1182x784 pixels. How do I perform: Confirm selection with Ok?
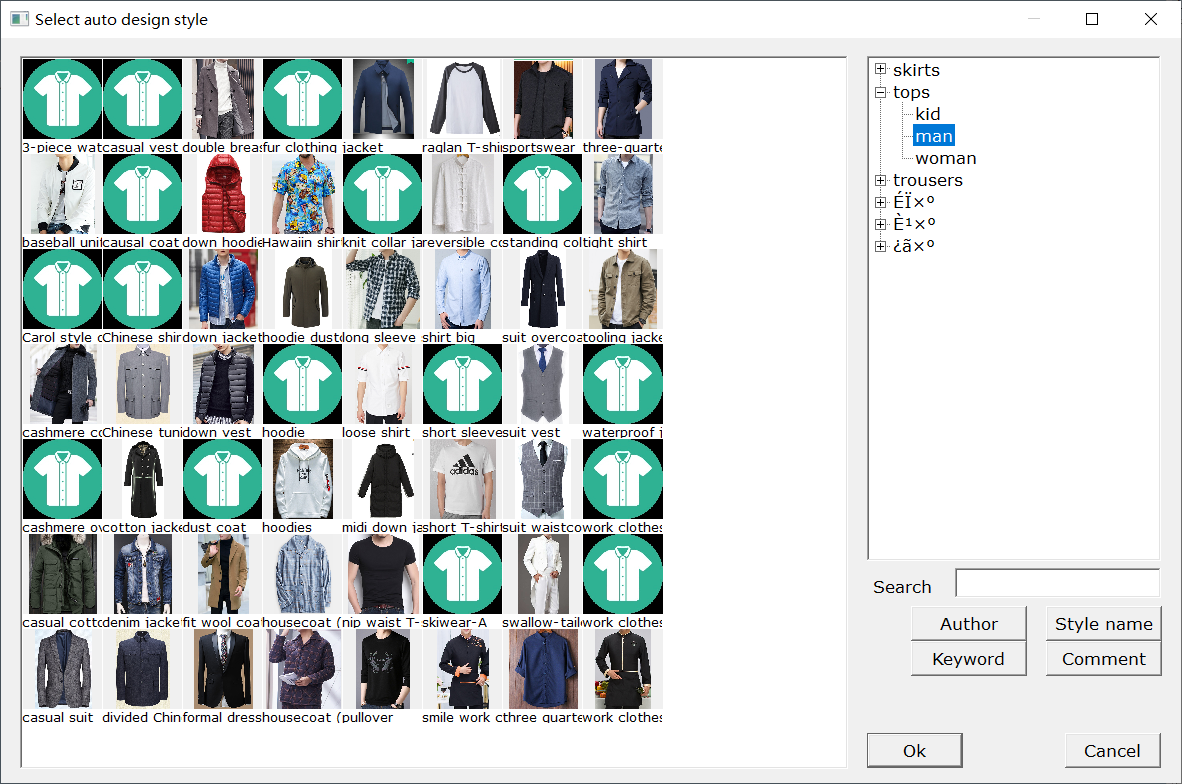(x=914, y=751)
